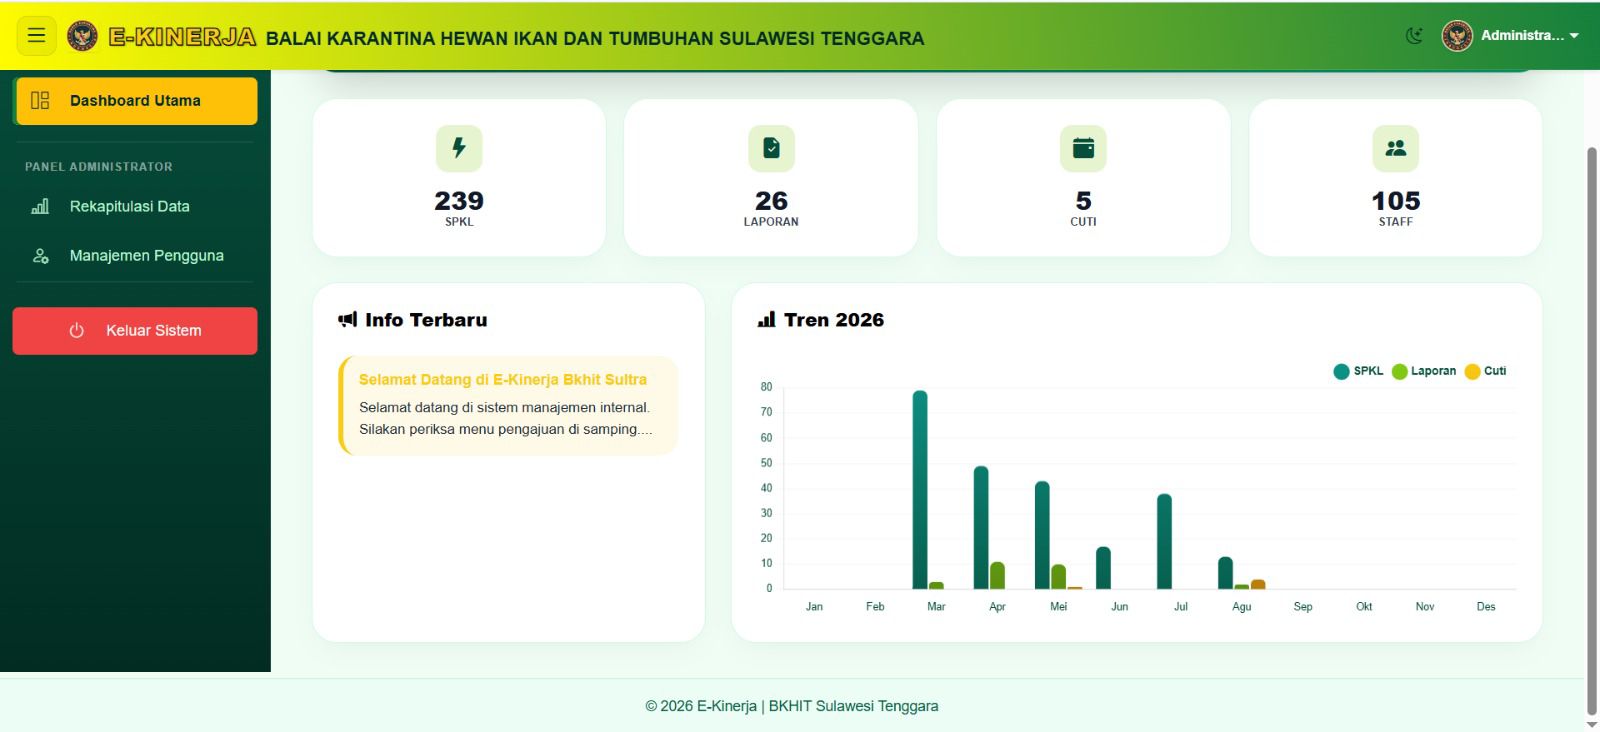Click the E-Kinerja garuda logo emblem

tap(82, 36)
